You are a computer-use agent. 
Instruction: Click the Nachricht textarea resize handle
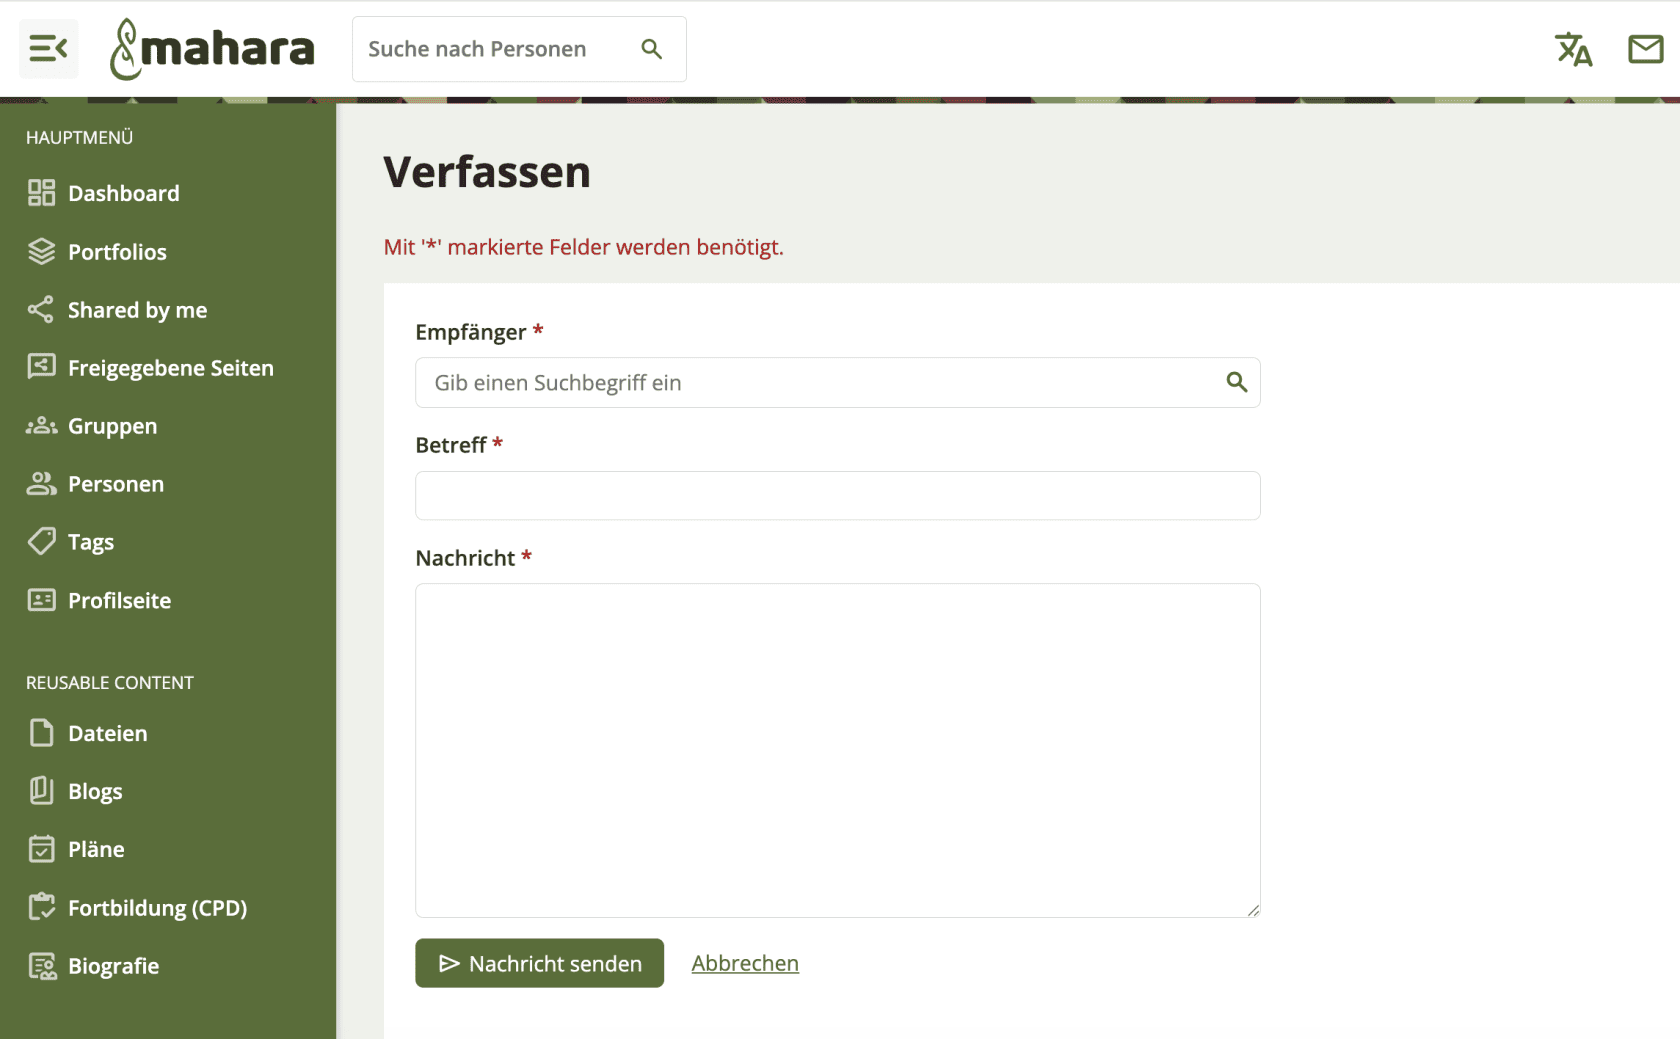tap(1253, 910)
